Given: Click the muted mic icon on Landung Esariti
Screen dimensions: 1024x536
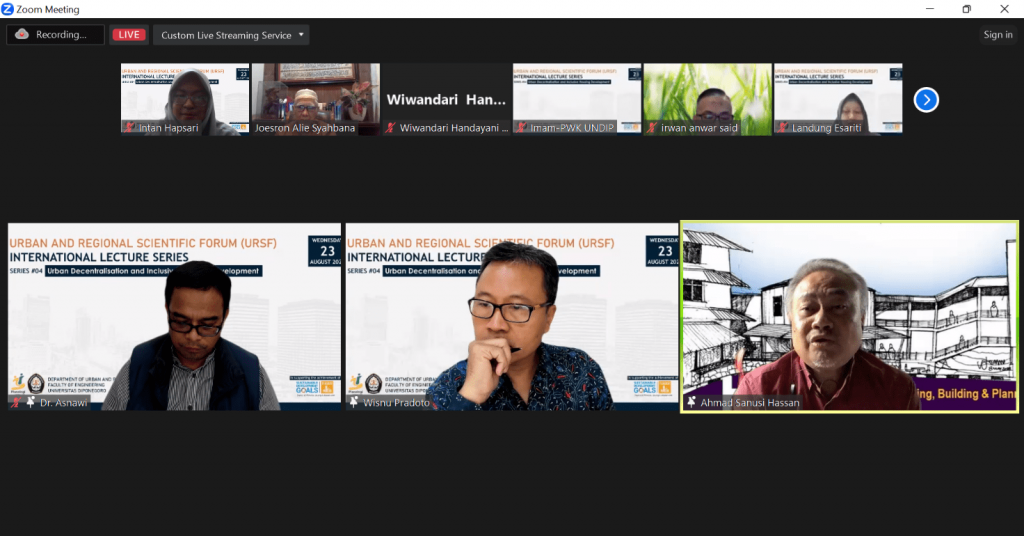Looking at the screenshot, I should click(x=782, y=128).
